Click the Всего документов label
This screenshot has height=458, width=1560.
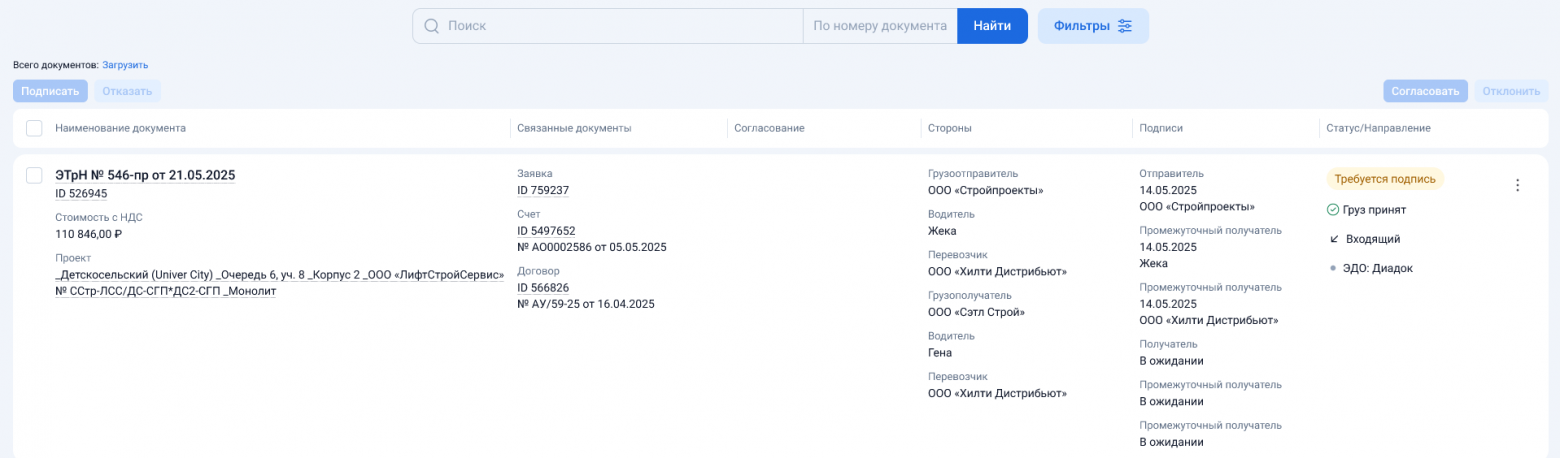tap(55, 65)
